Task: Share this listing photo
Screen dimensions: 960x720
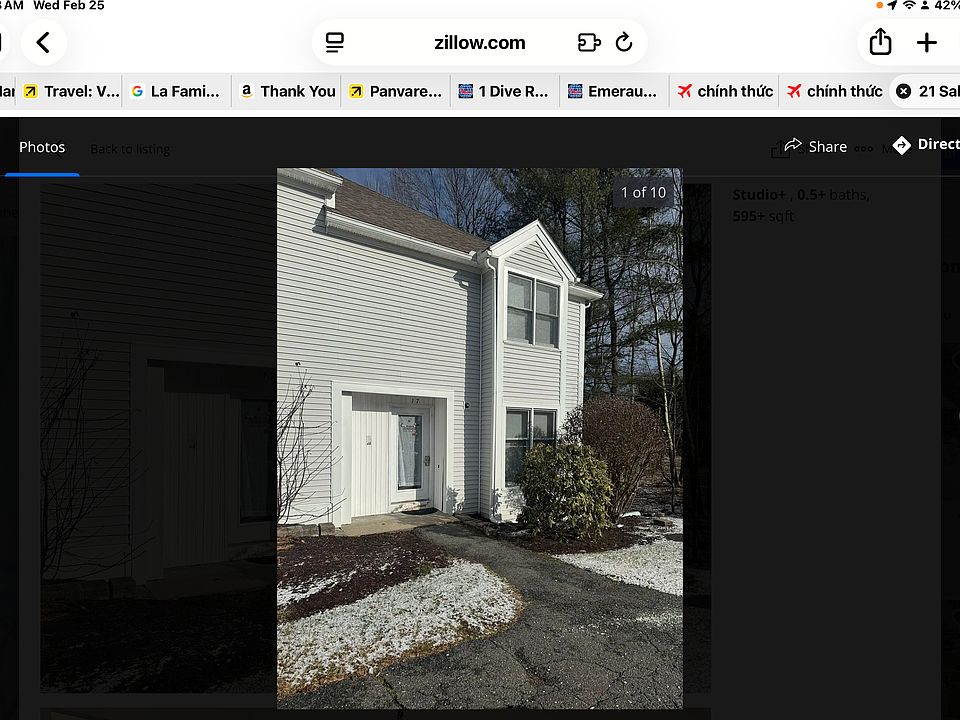Action: click(816, 146)
